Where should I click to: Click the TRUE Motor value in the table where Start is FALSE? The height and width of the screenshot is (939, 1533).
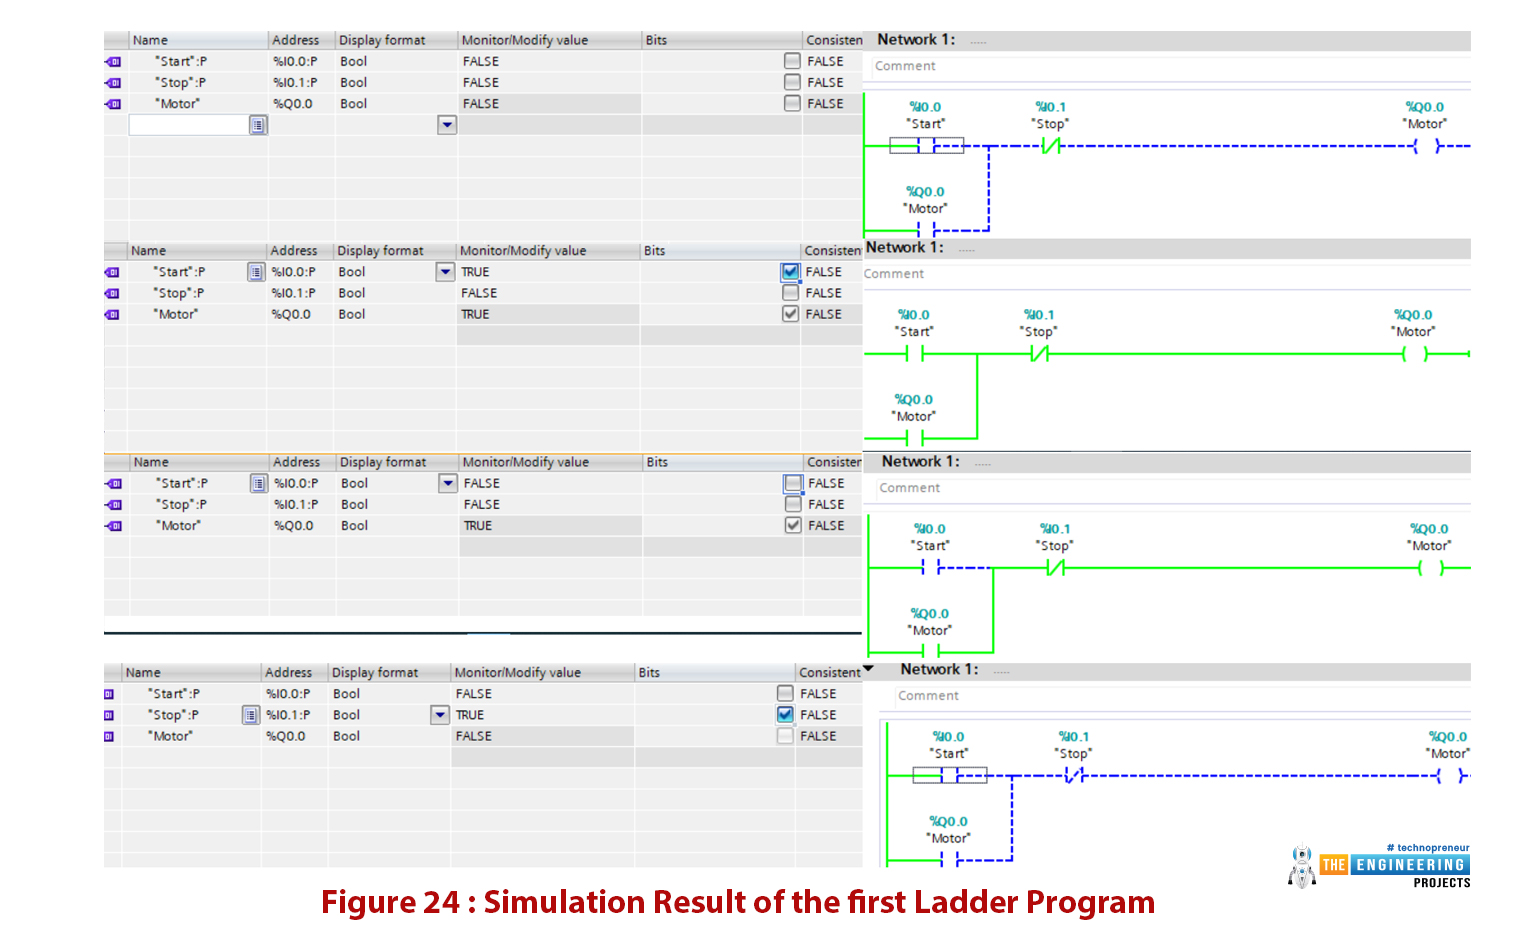click(478, 526)
